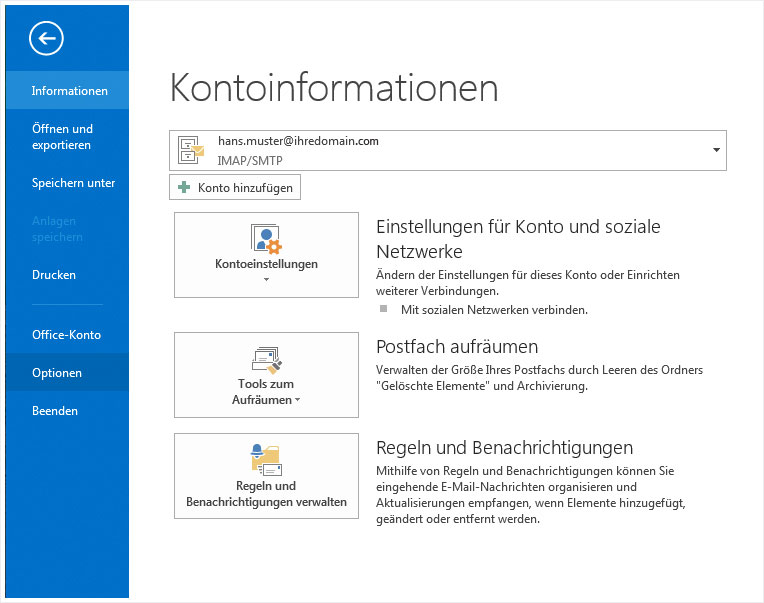The image size is (764, 603).
Task: Click the Postfach aufräumen heading
Action: tap(457, 347)
